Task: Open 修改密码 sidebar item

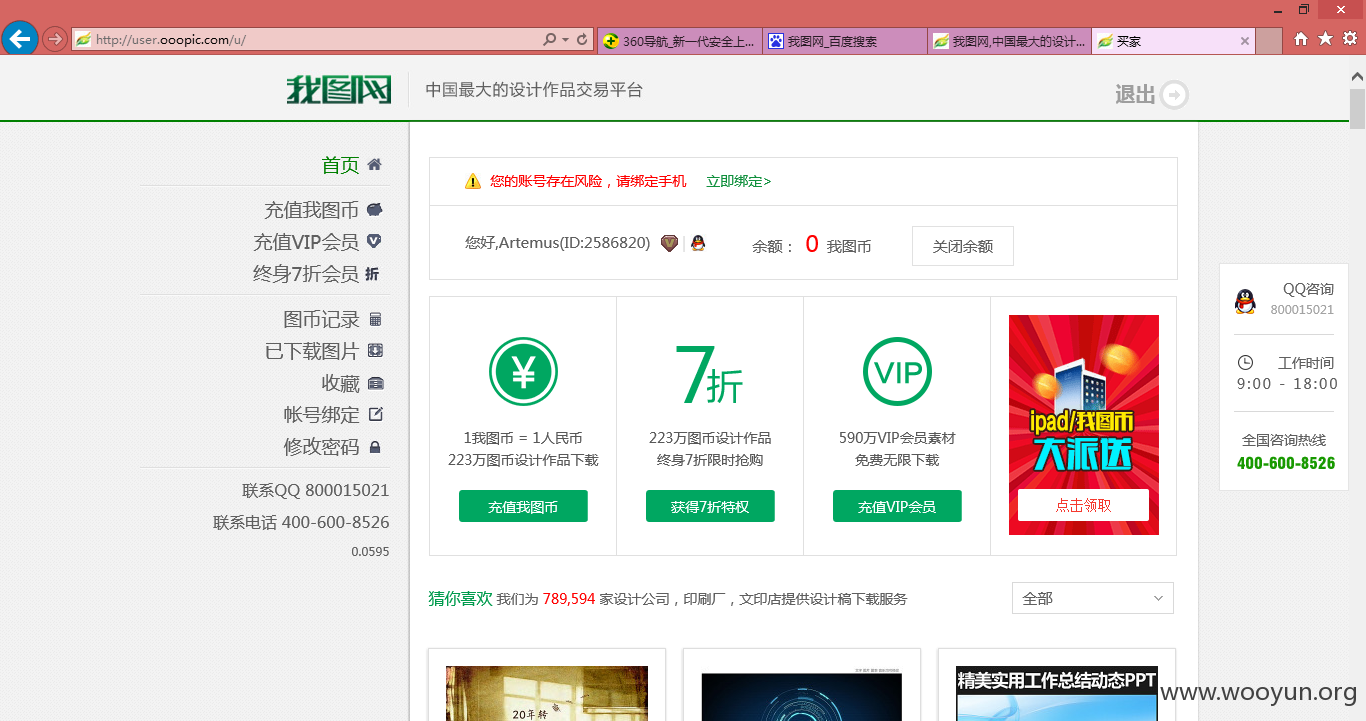Action: click(321, 447)
